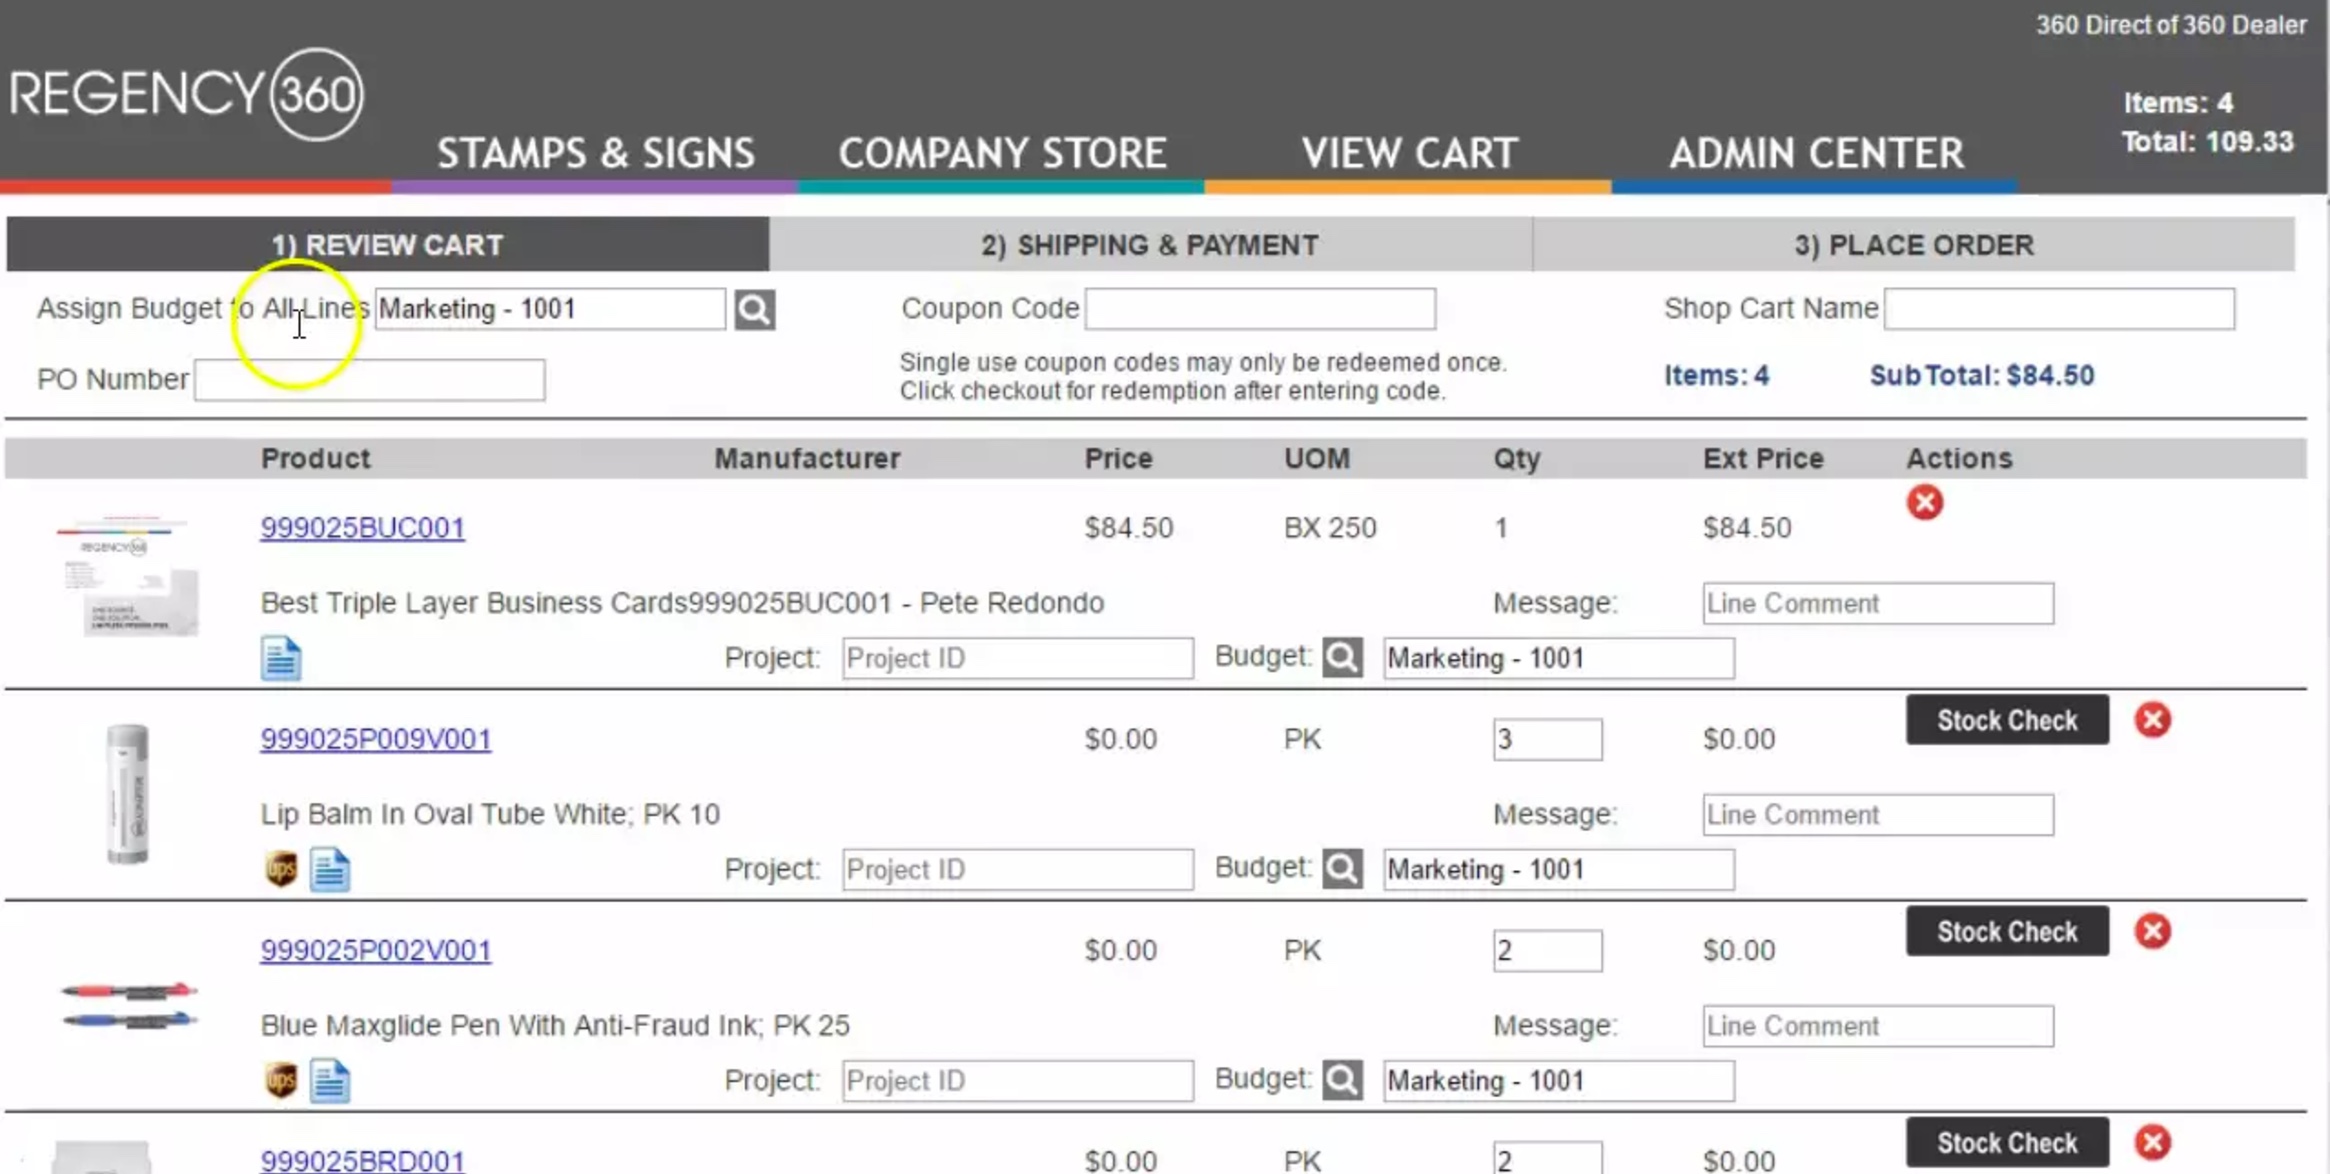Open product link 999025BRD001
This screenshot has height=1174, width=2330.
tap(362, 1160)
